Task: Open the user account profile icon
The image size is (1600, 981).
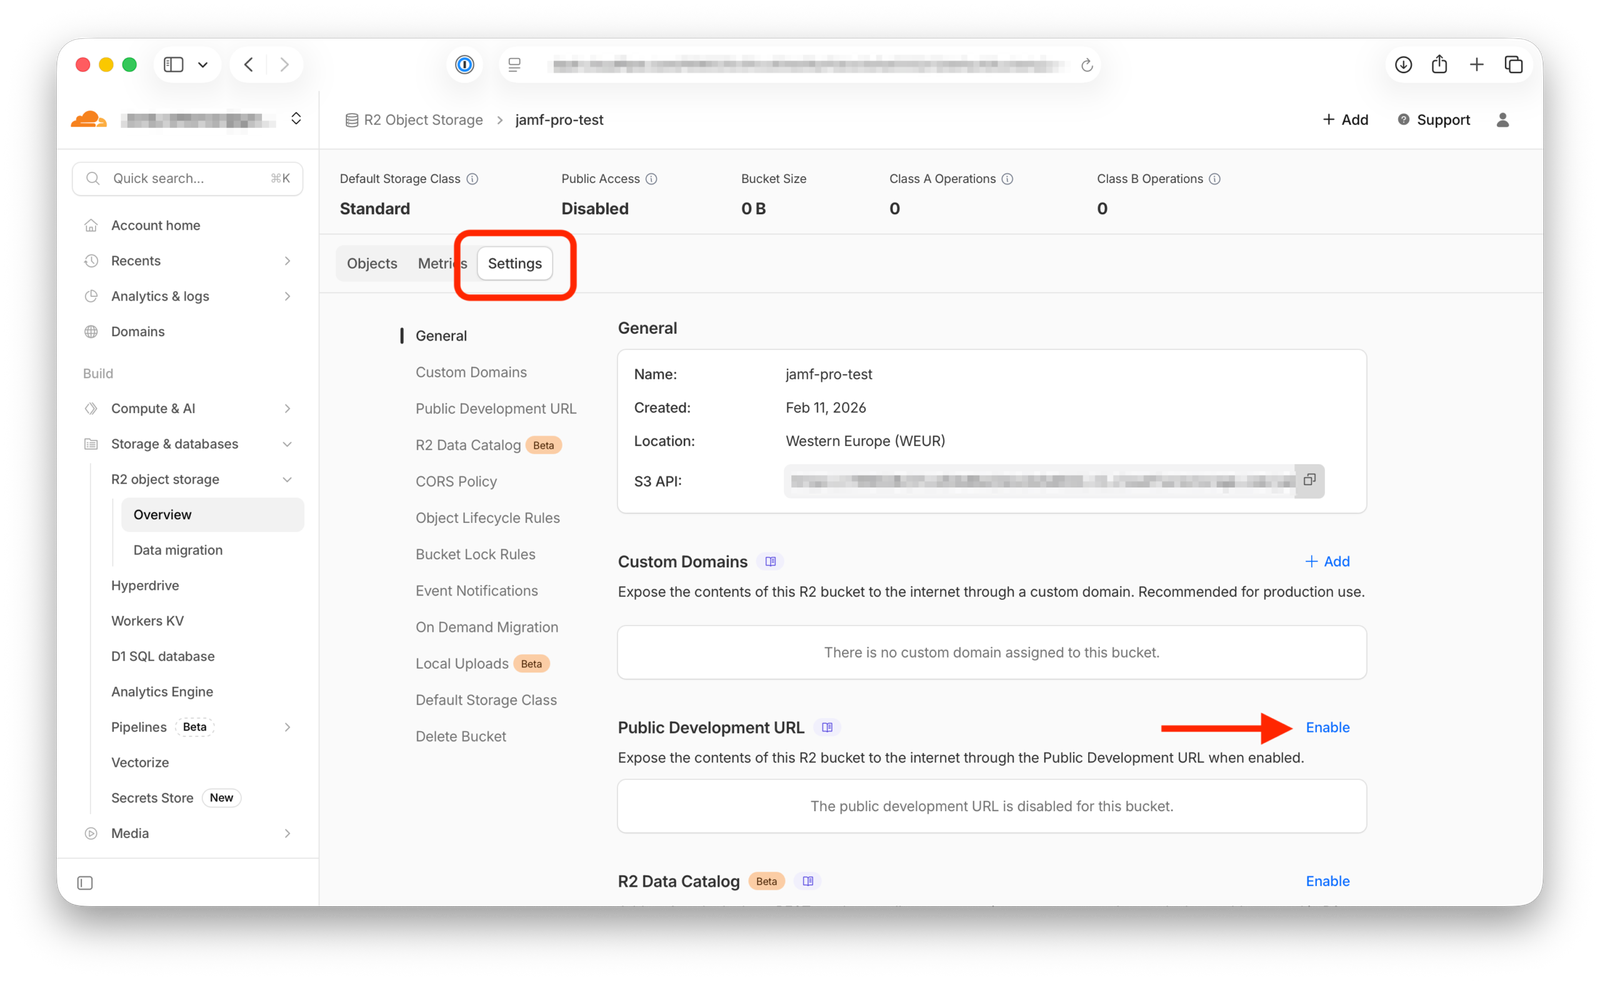Action: pyautogui.click(x=1502, y=120)
